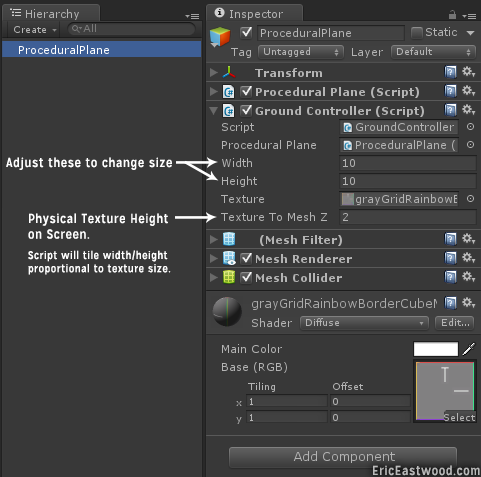Lock the Inspector panel with padlock
The width and height of the screenshot is (481, 477).
coord(452,15)
